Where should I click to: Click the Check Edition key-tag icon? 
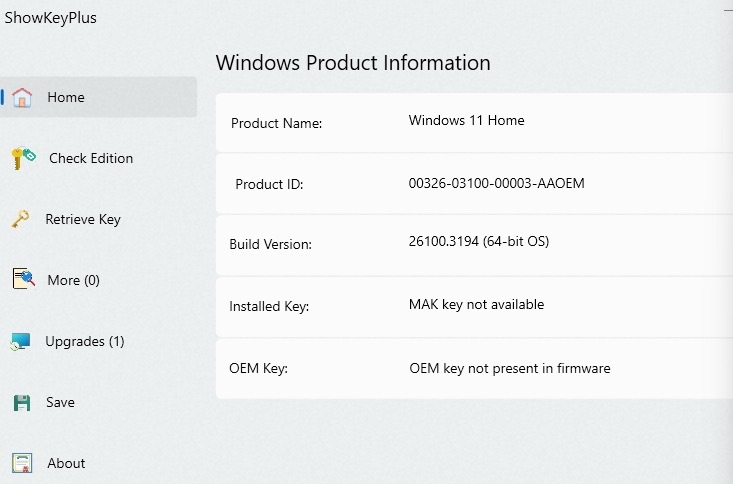click(x=23, y=159)
